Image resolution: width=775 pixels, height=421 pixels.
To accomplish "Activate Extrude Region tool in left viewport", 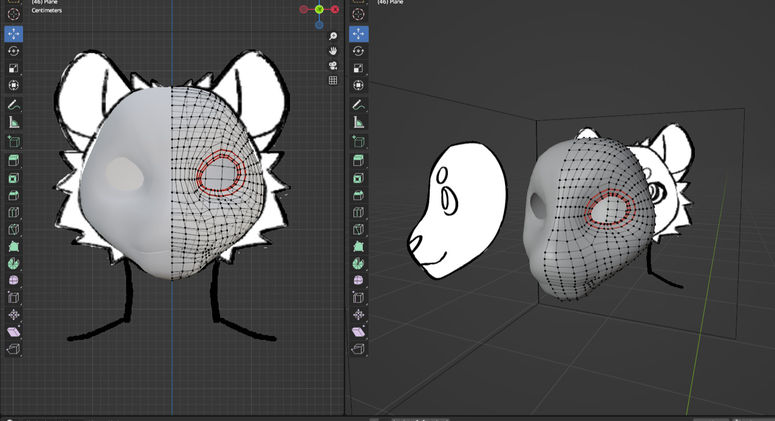I will pyautogui.click(x=13, y=160).
